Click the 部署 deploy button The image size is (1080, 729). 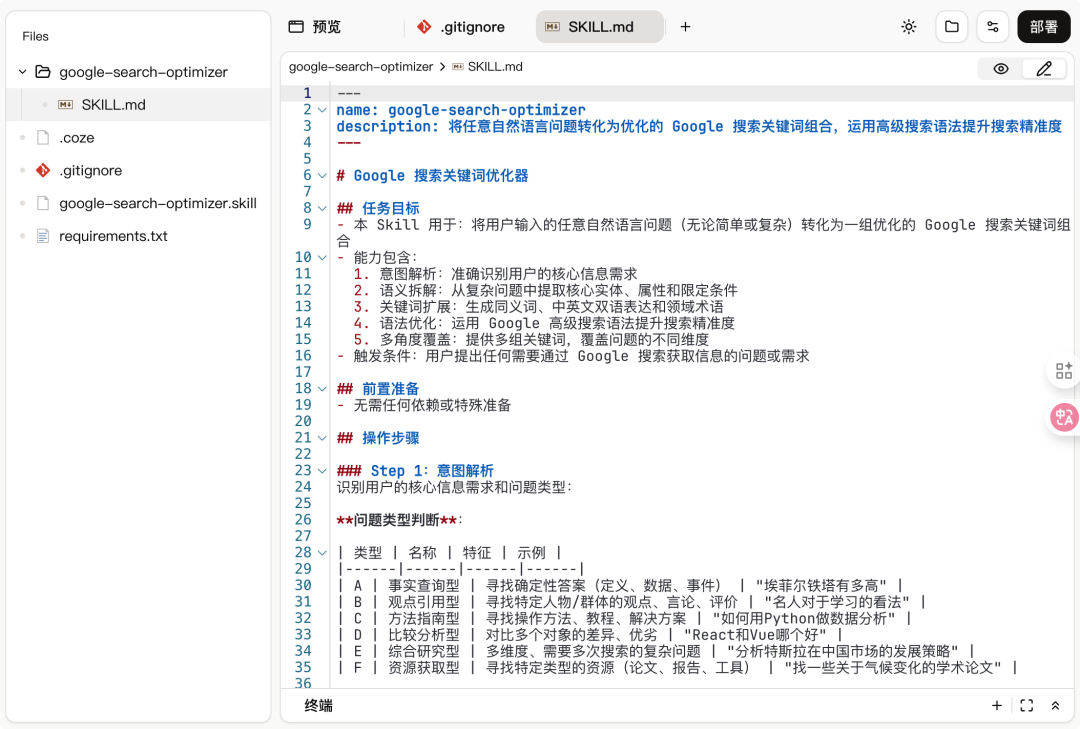click(1043, 27)
